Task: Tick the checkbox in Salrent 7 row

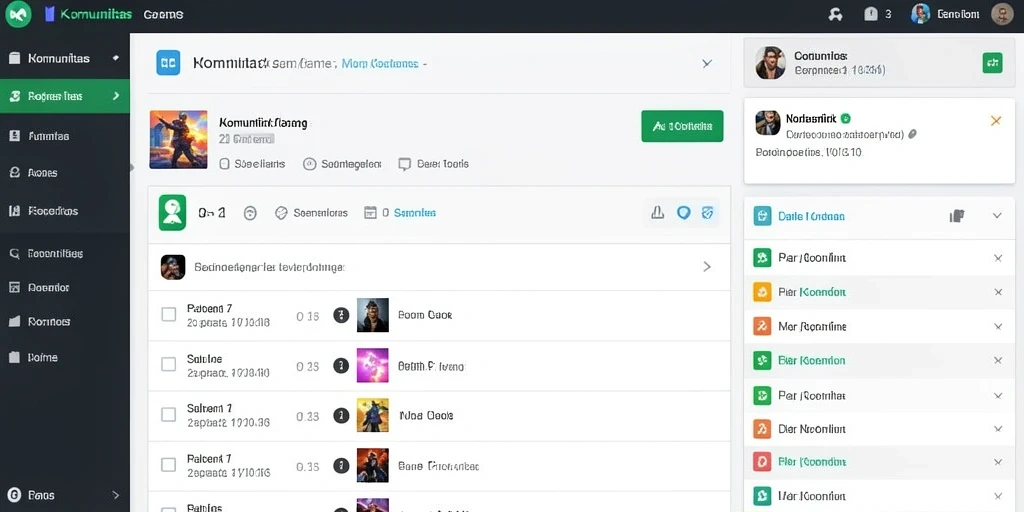Action: point(168,414)
